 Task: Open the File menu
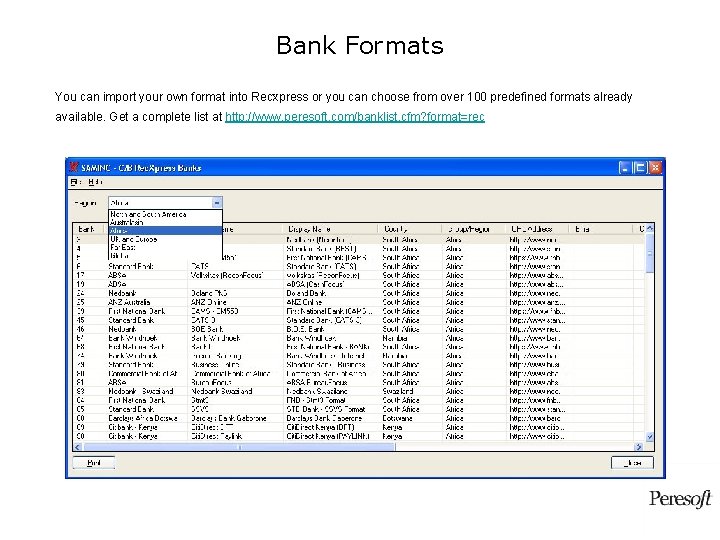76,182
